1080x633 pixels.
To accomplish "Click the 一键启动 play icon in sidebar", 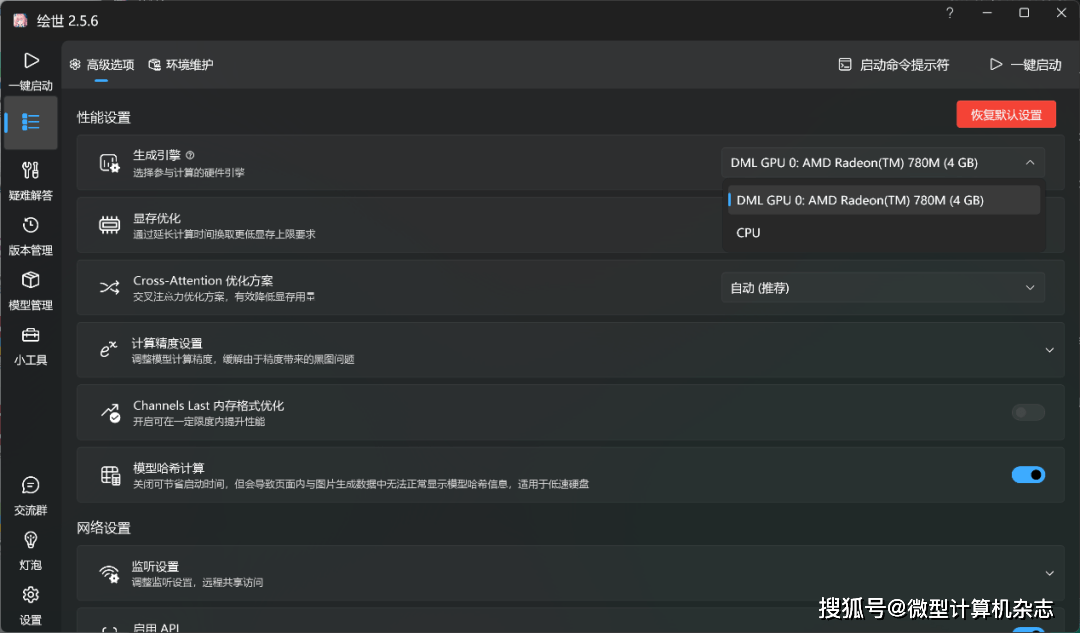I will [31, 62].
